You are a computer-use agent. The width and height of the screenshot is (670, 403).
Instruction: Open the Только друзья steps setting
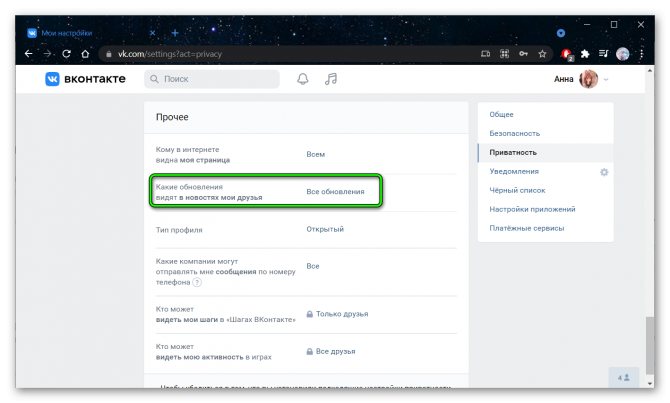[x=341, y=314]
